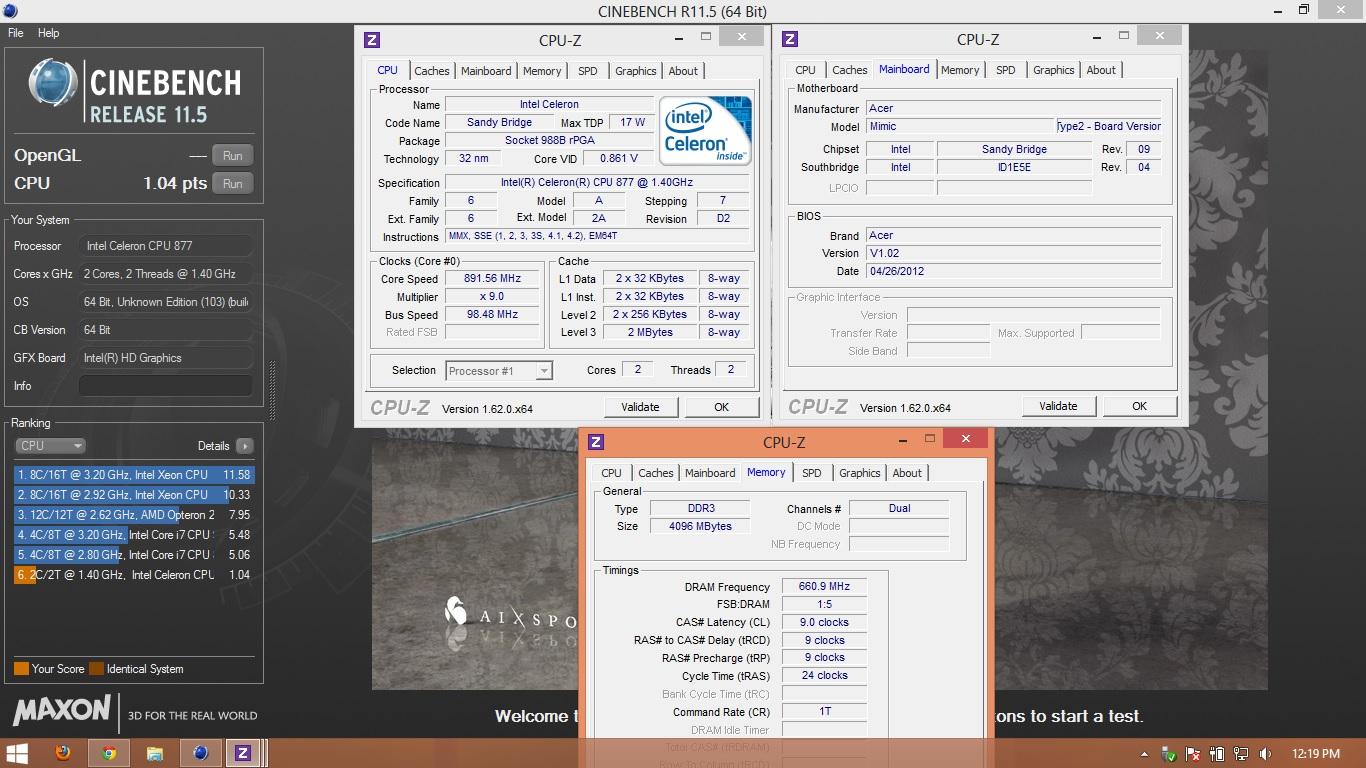The image size is (1366, 768).
Task: Switch to Memory tab in the CPU-Z CPU window
Action: pyautogui.click(x=542, y=71)
